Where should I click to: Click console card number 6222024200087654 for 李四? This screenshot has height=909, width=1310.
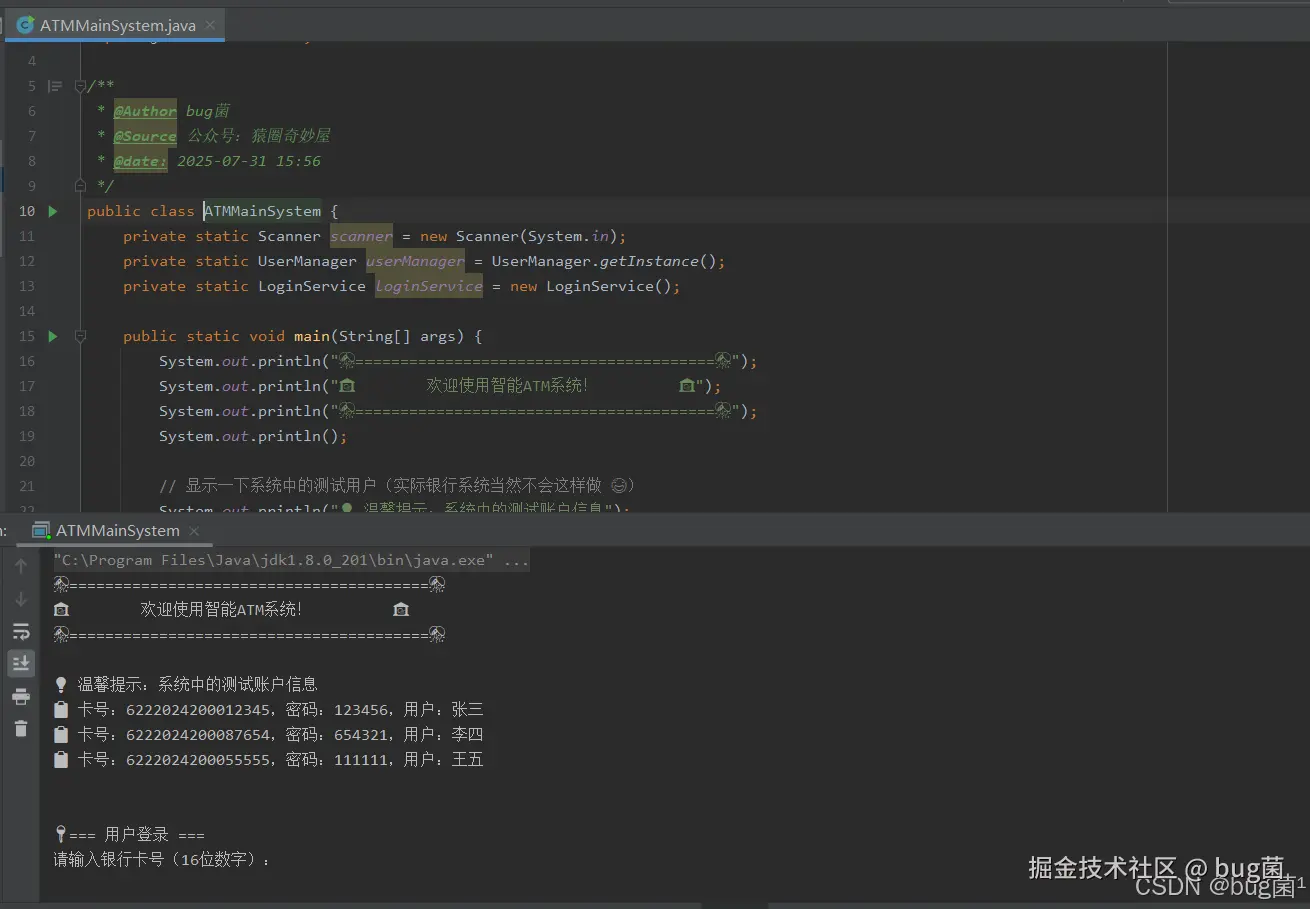pos(198,734)
